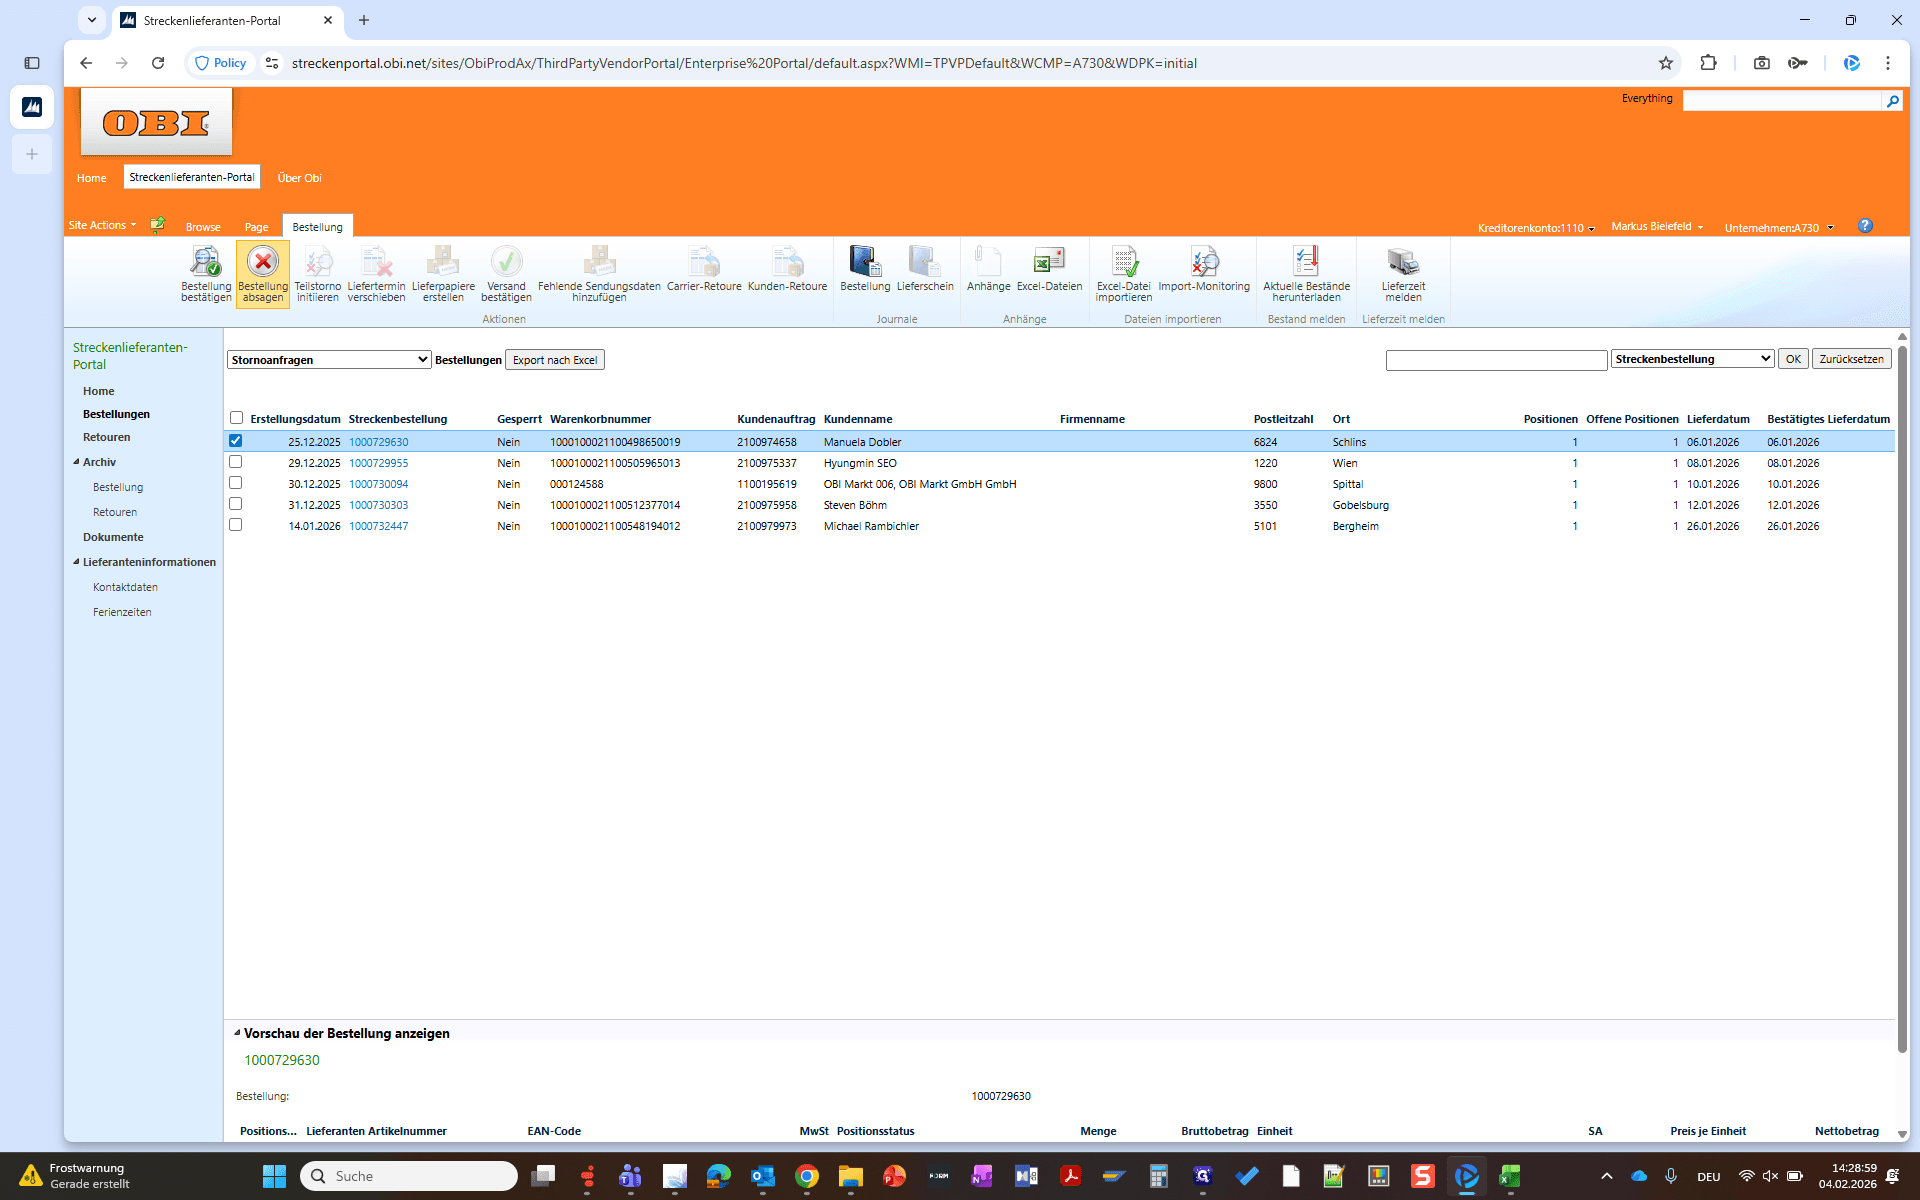Screen dimensions: 1920x1200
Task: Click the Bestellung bestätigen ribbon icon
Action: [x=206, y=273]
